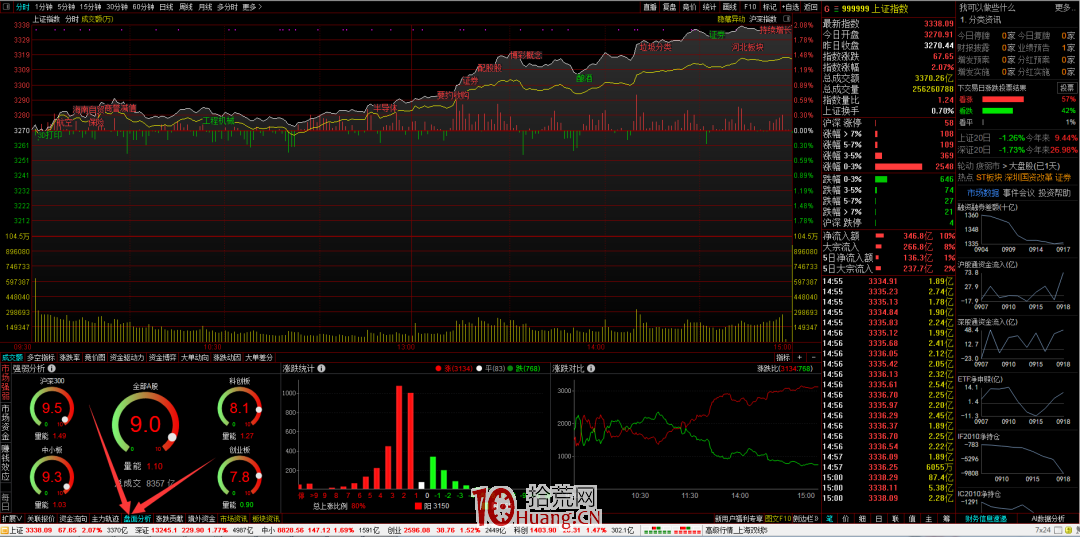Viewport: 1080px width, 537px height.
Task: Select the 联 tab icon under tick list
Action: pyautogui.click(x=896, y=519)
